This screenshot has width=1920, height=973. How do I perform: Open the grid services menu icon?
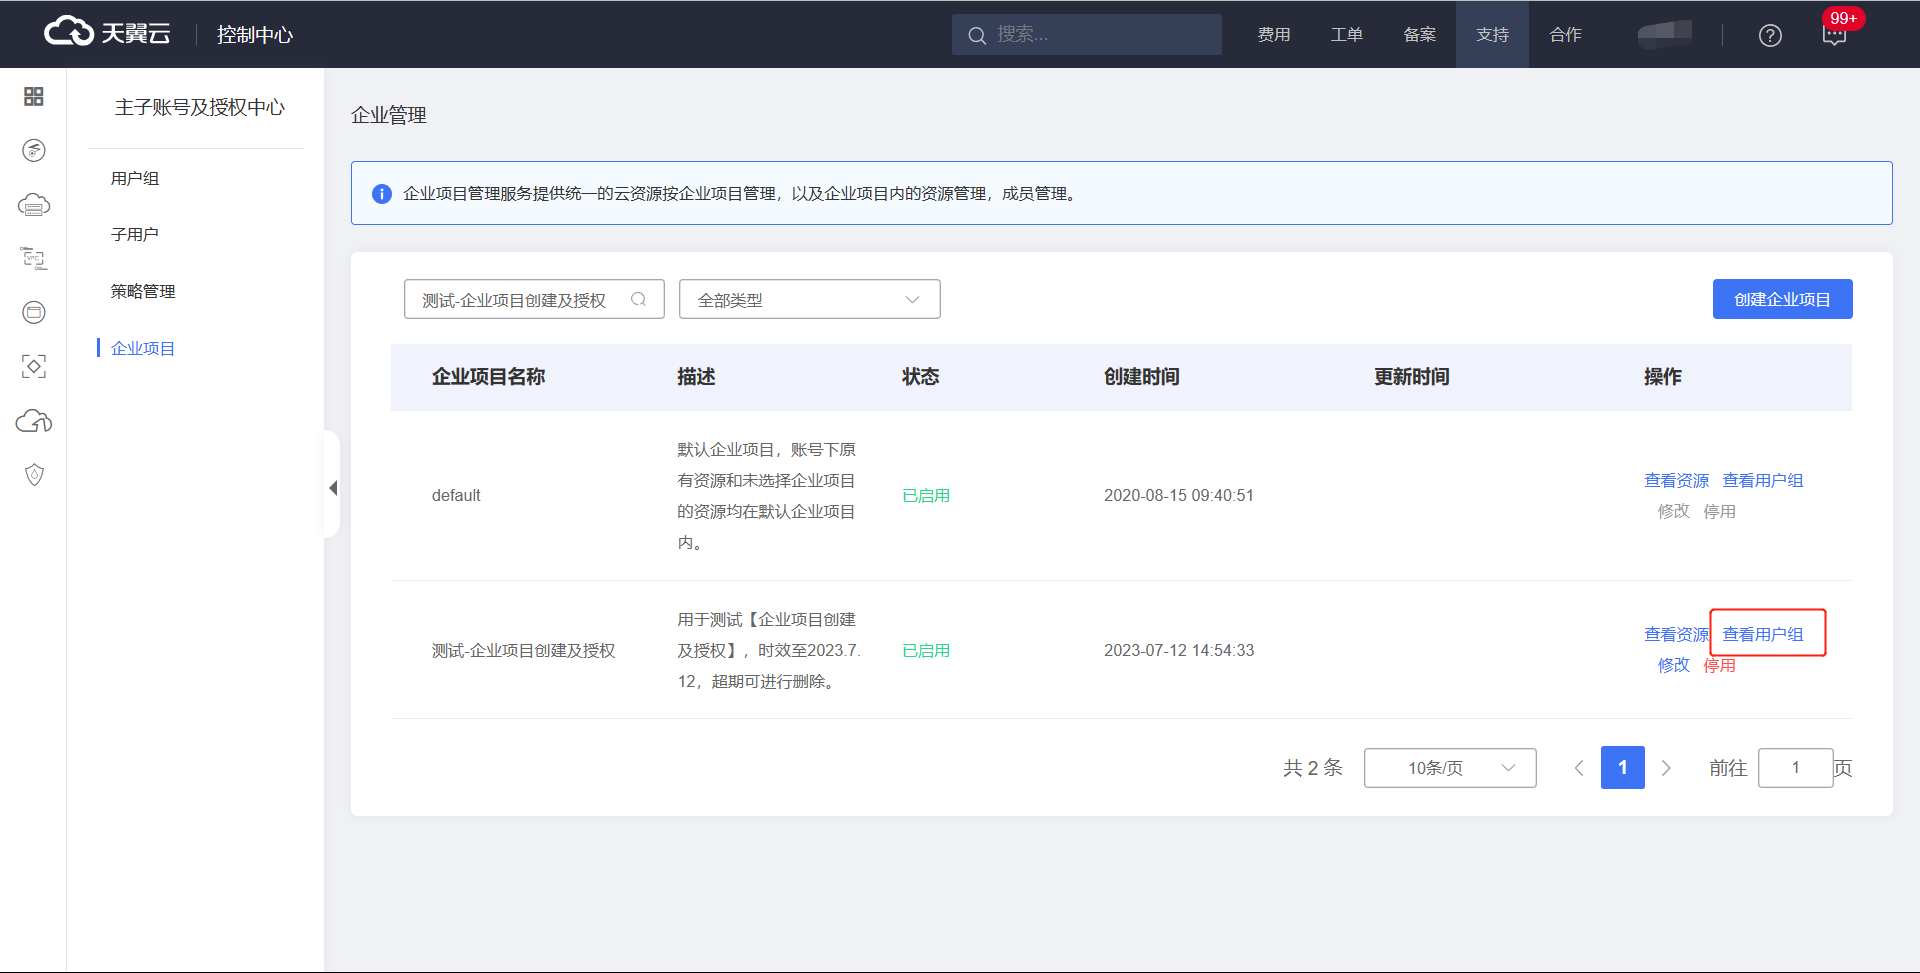pos(33,96)
